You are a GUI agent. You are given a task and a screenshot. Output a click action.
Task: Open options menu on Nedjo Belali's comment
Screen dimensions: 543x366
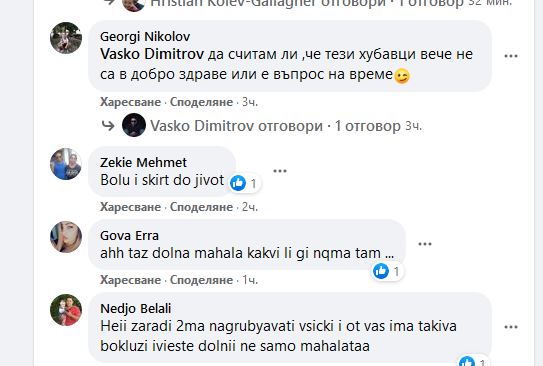coord(511,327)
